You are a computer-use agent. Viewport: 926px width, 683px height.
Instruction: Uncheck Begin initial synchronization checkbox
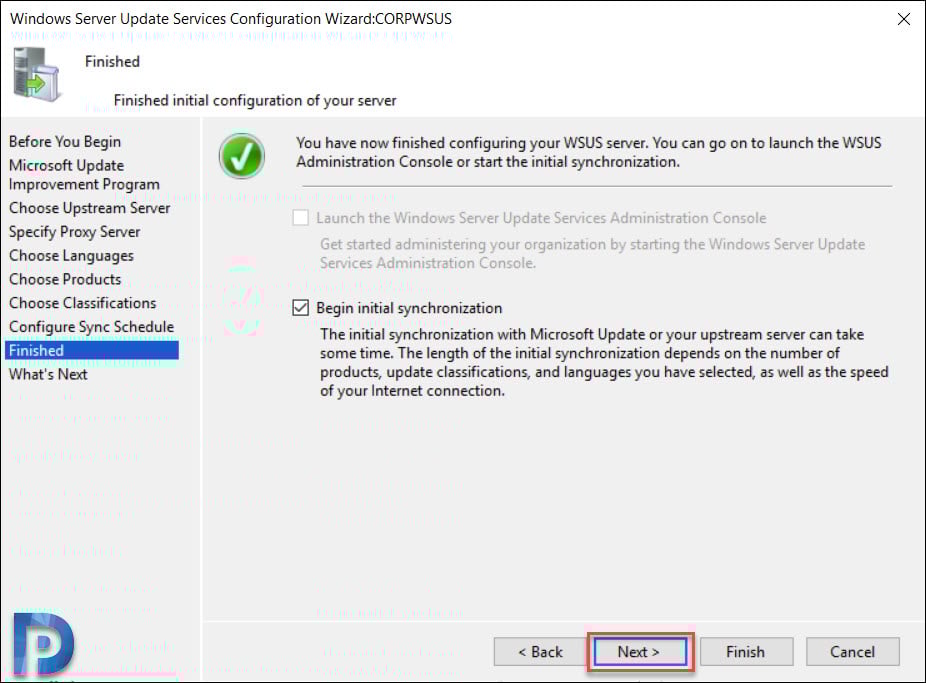point(301,308)
